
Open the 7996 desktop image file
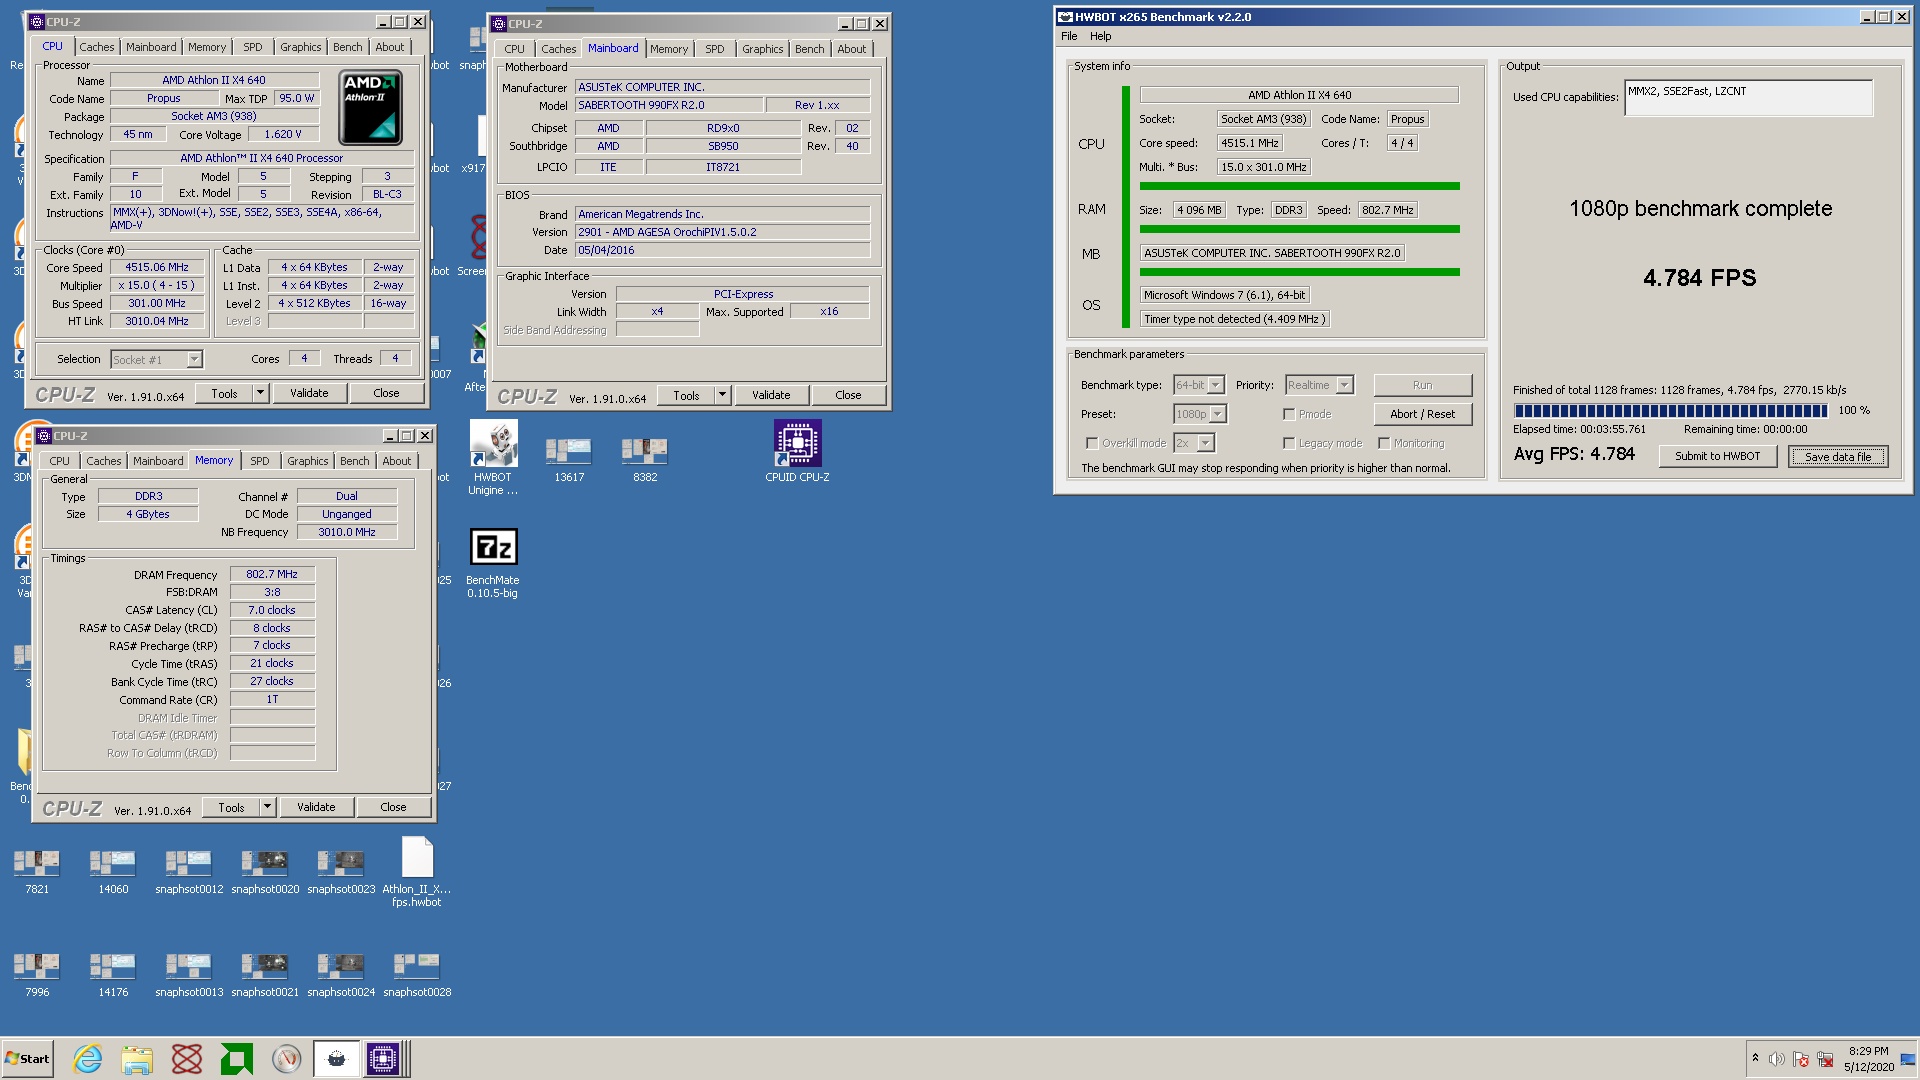click(37, 975)
